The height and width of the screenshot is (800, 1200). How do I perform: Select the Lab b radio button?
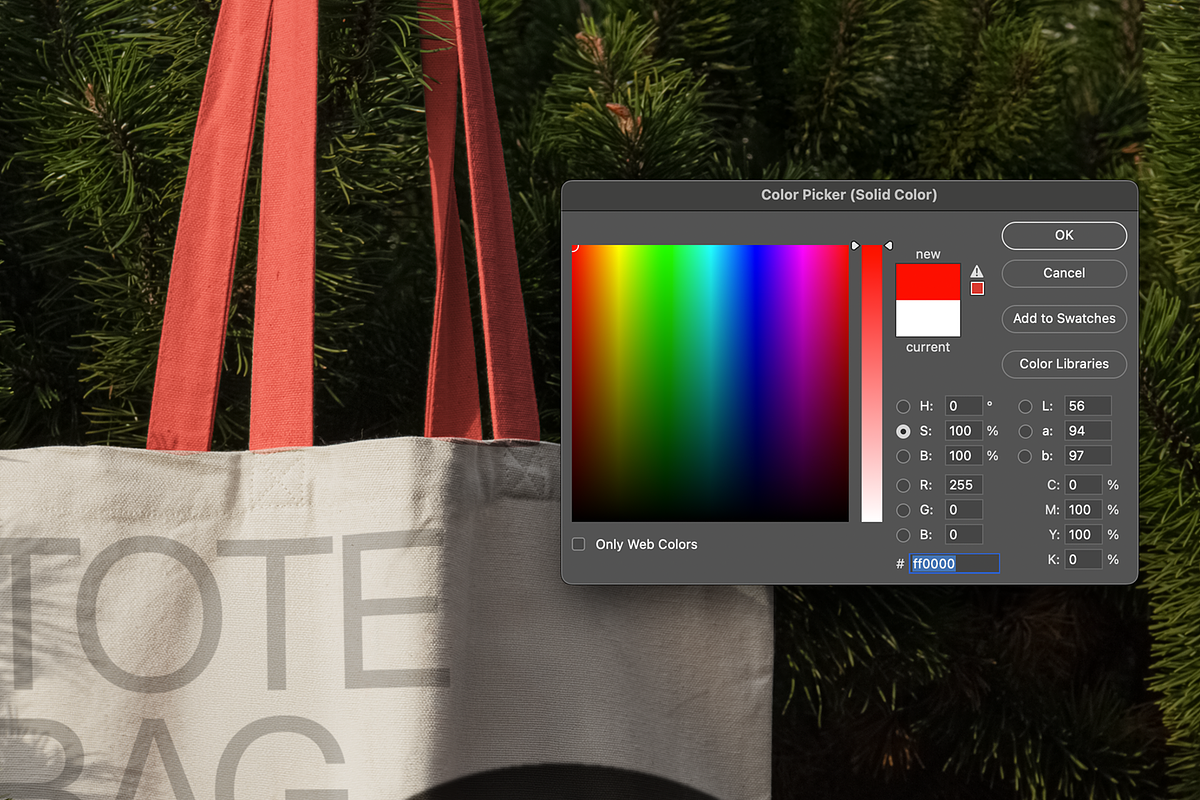coord(1025,456)
